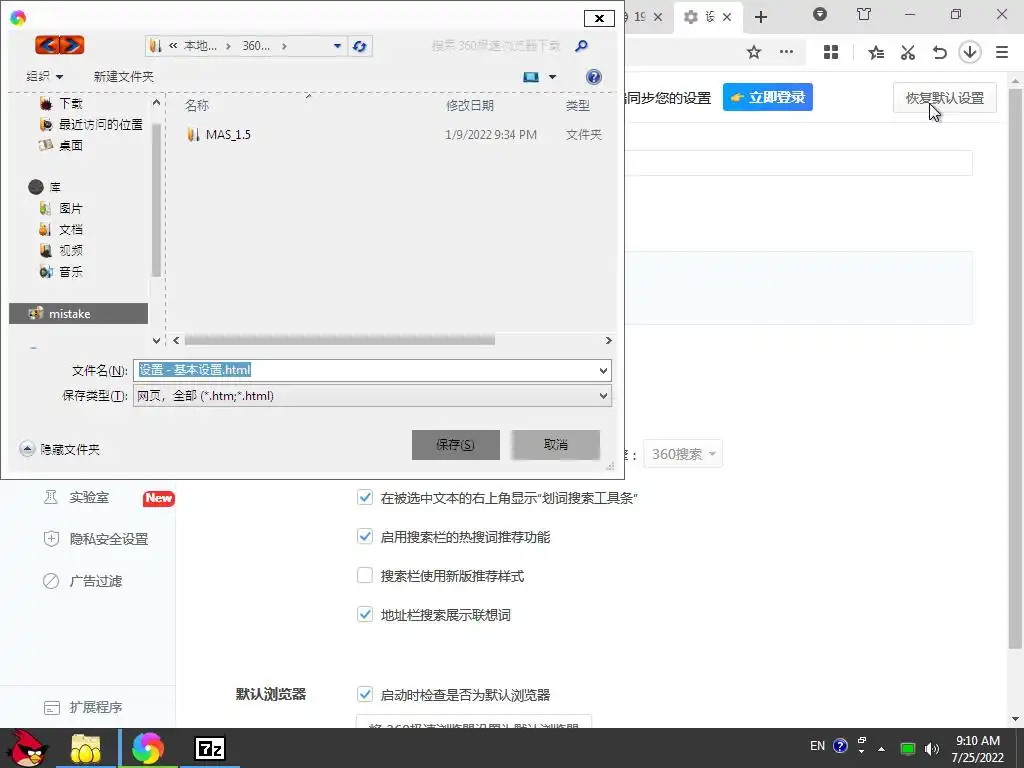
Task: Expand the 组织 organize menu
Action: tap(44, 76)
